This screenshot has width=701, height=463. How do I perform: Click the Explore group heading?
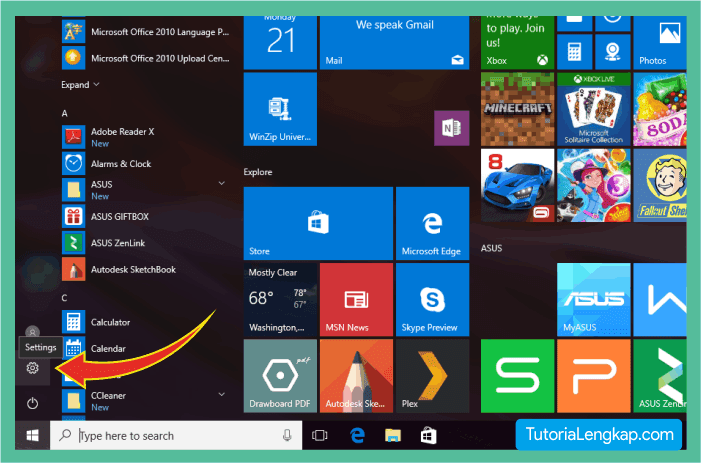tap(258, 172)
